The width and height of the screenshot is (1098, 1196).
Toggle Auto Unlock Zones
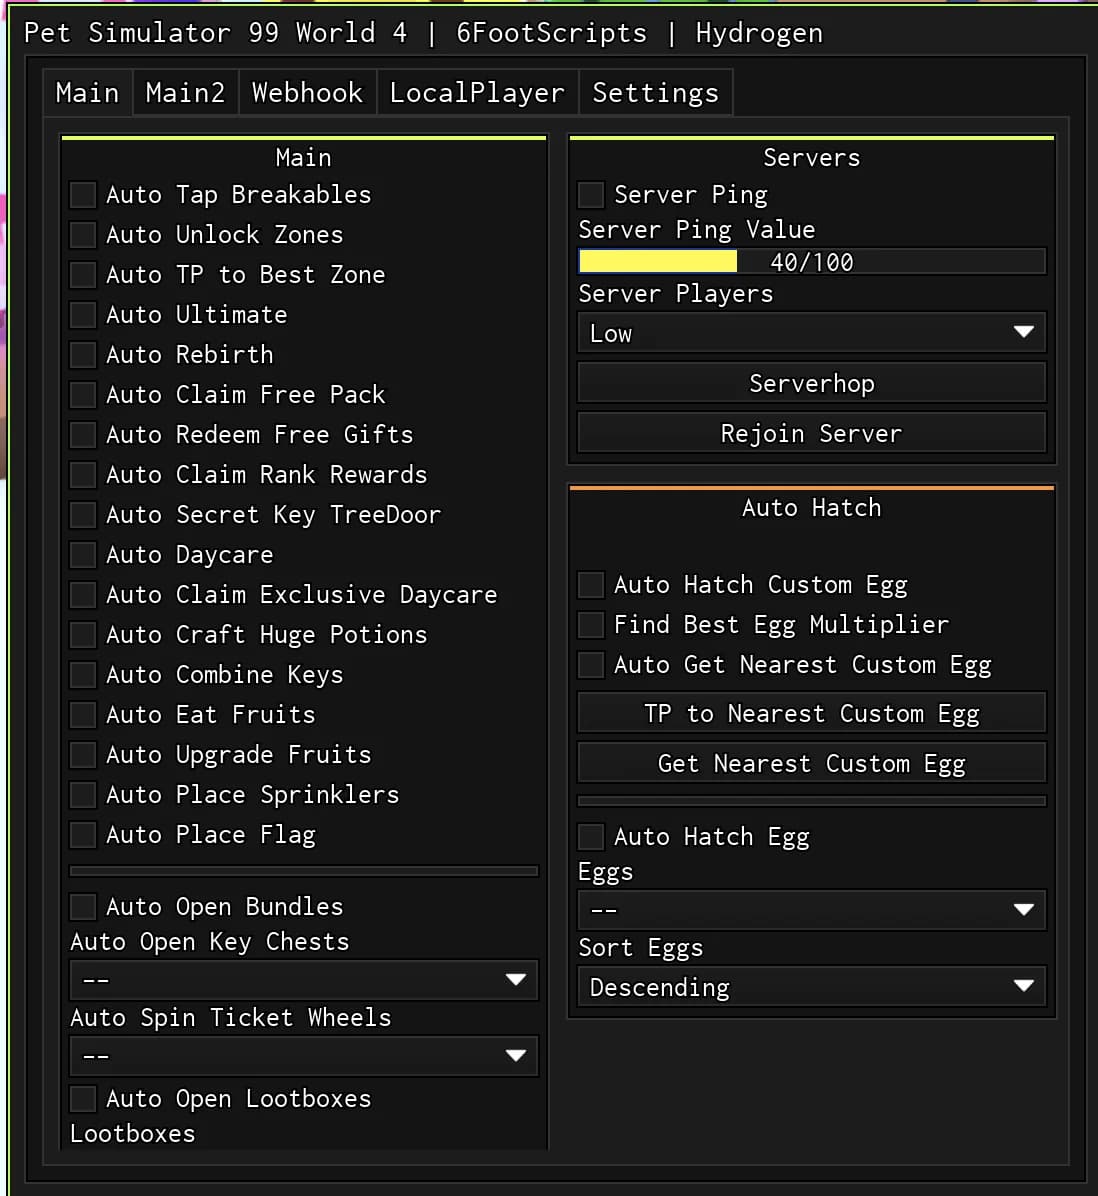(83, 234)
